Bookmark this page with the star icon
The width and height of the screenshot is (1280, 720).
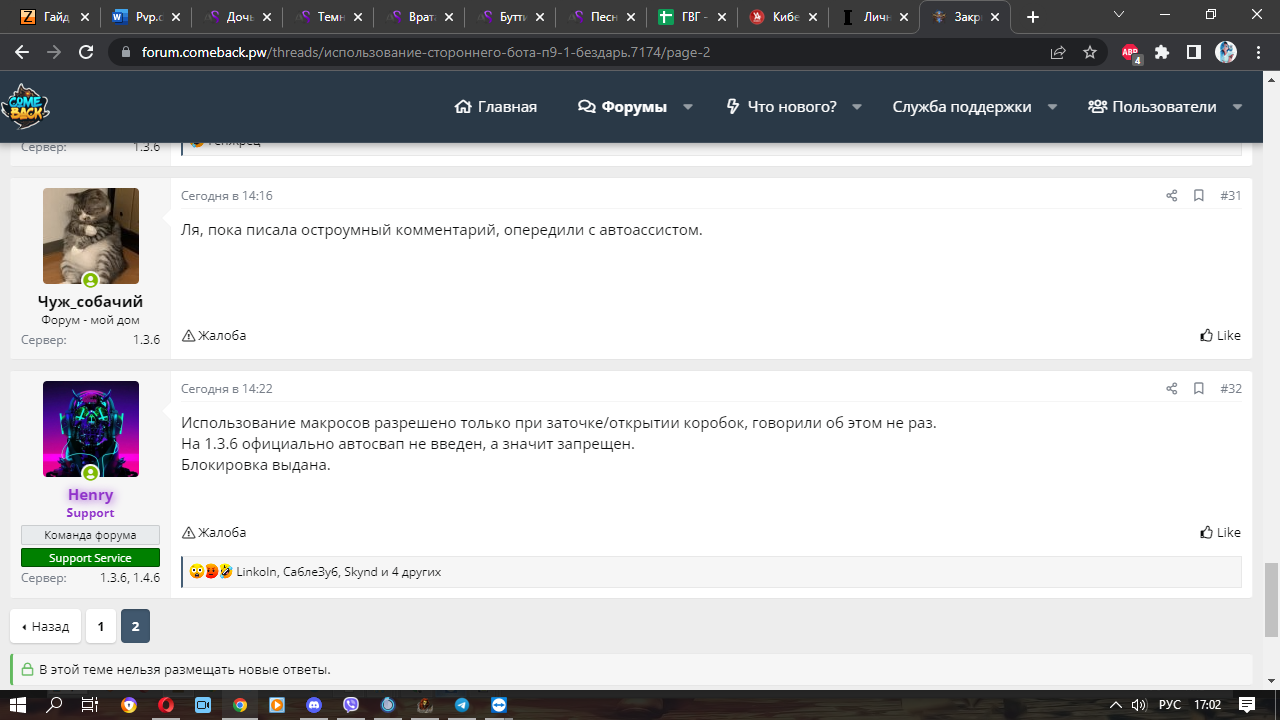1090,52
